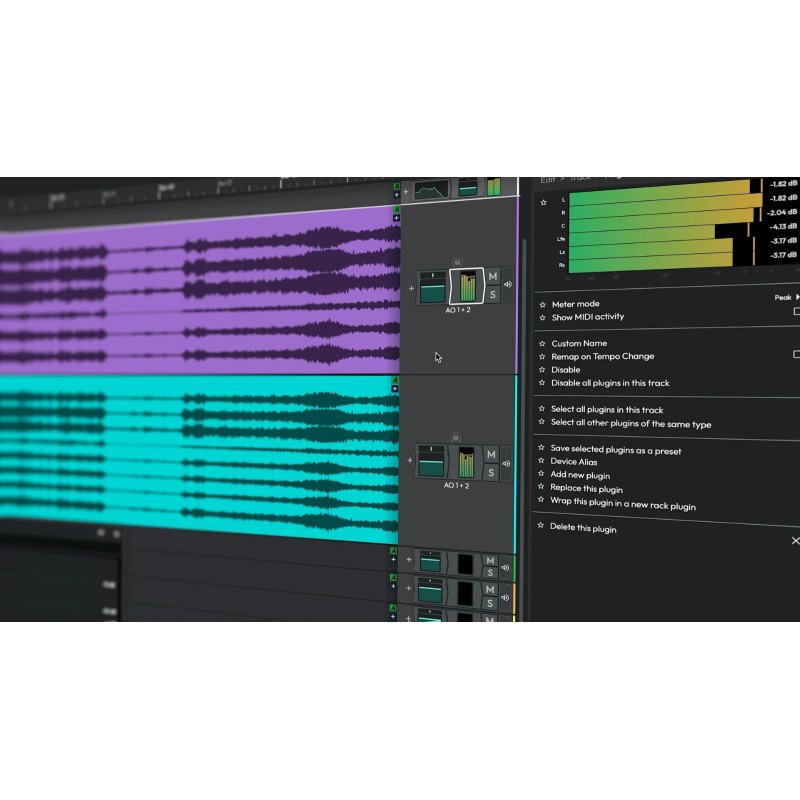Click Delete this plugin
This screenshot has width=800, height=800.
pos(583,528)
